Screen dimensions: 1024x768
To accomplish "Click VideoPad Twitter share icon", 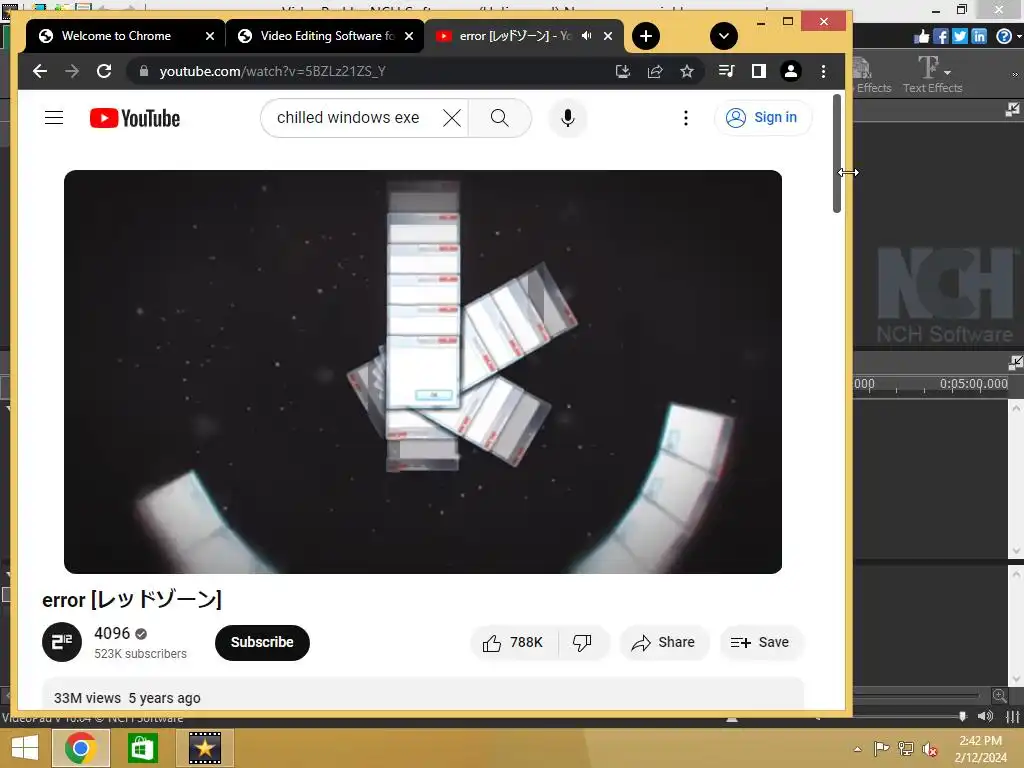I will [x=959, y=36].
